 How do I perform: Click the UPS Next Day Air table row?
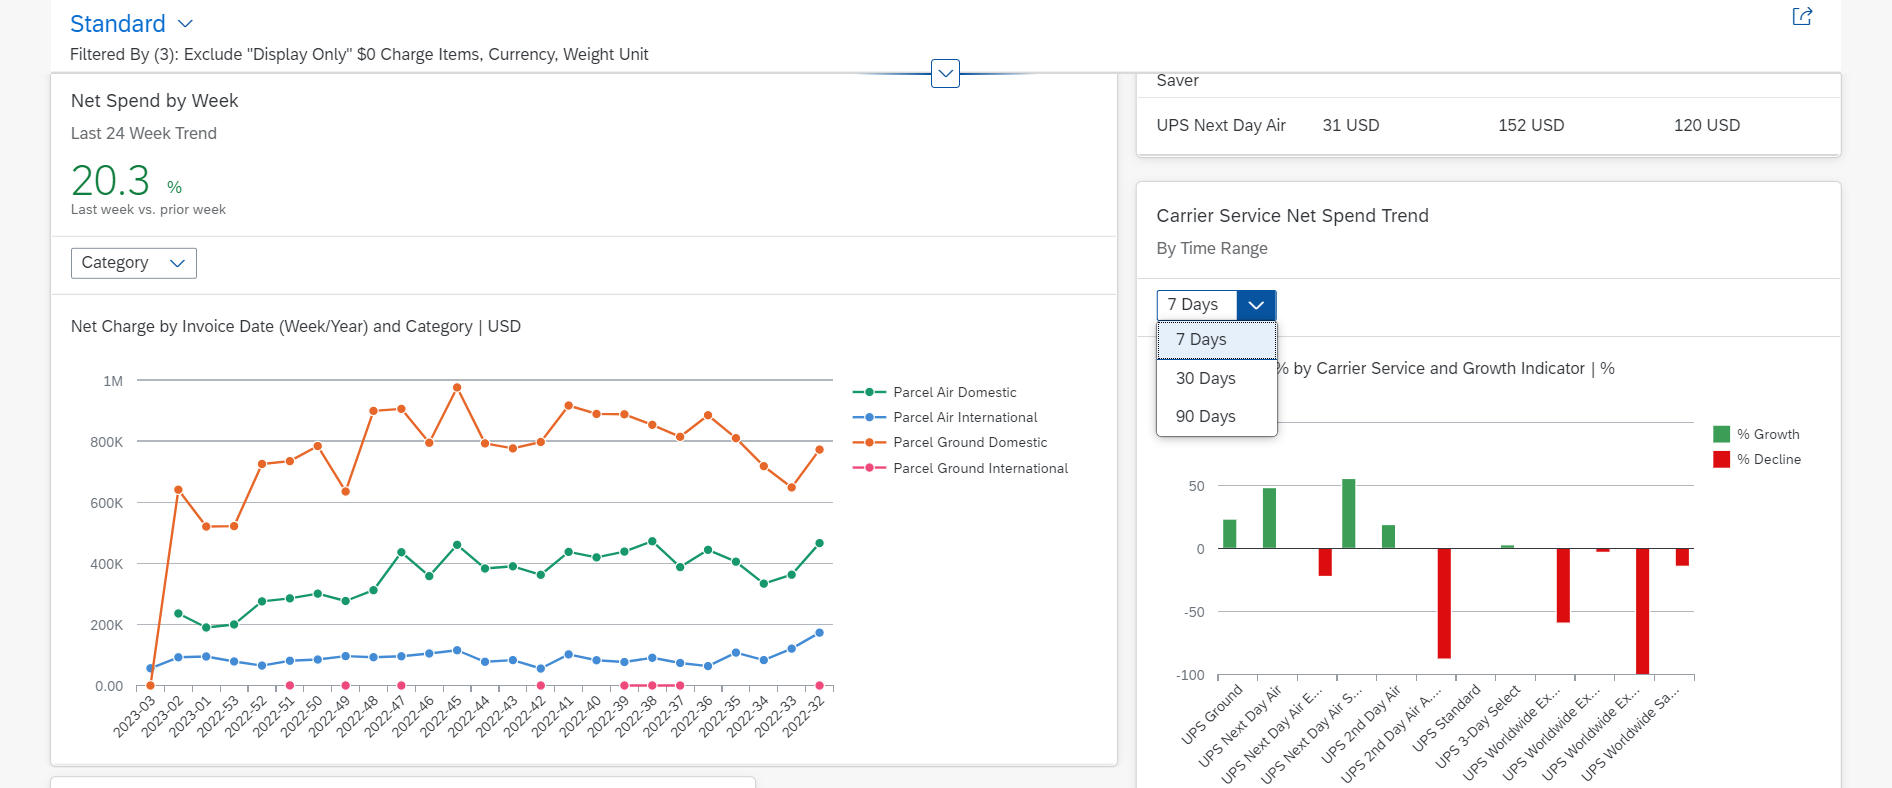point(1488,125)
